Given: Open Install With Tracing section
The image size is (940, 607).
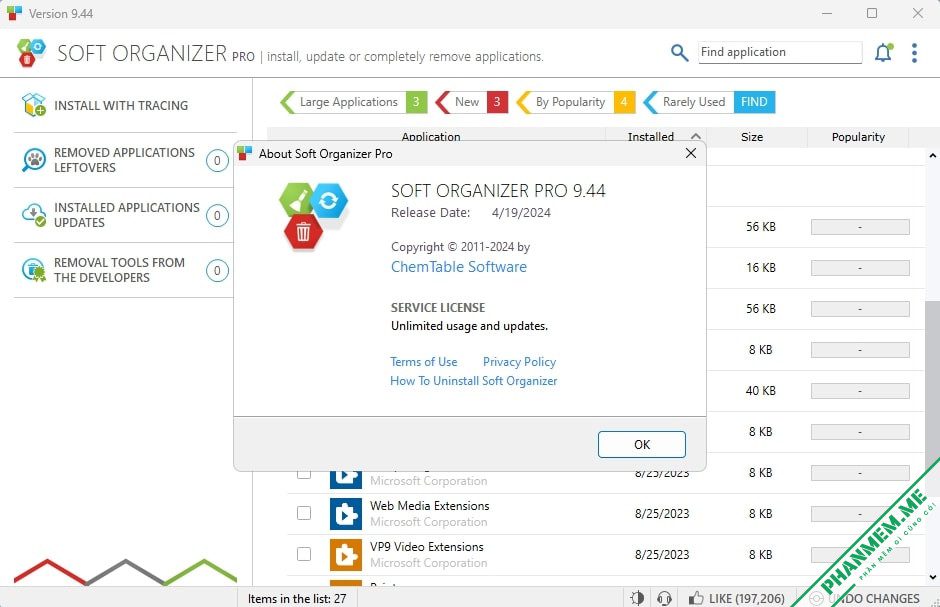Looking at the screenshot, I should [x=125, y=105].
